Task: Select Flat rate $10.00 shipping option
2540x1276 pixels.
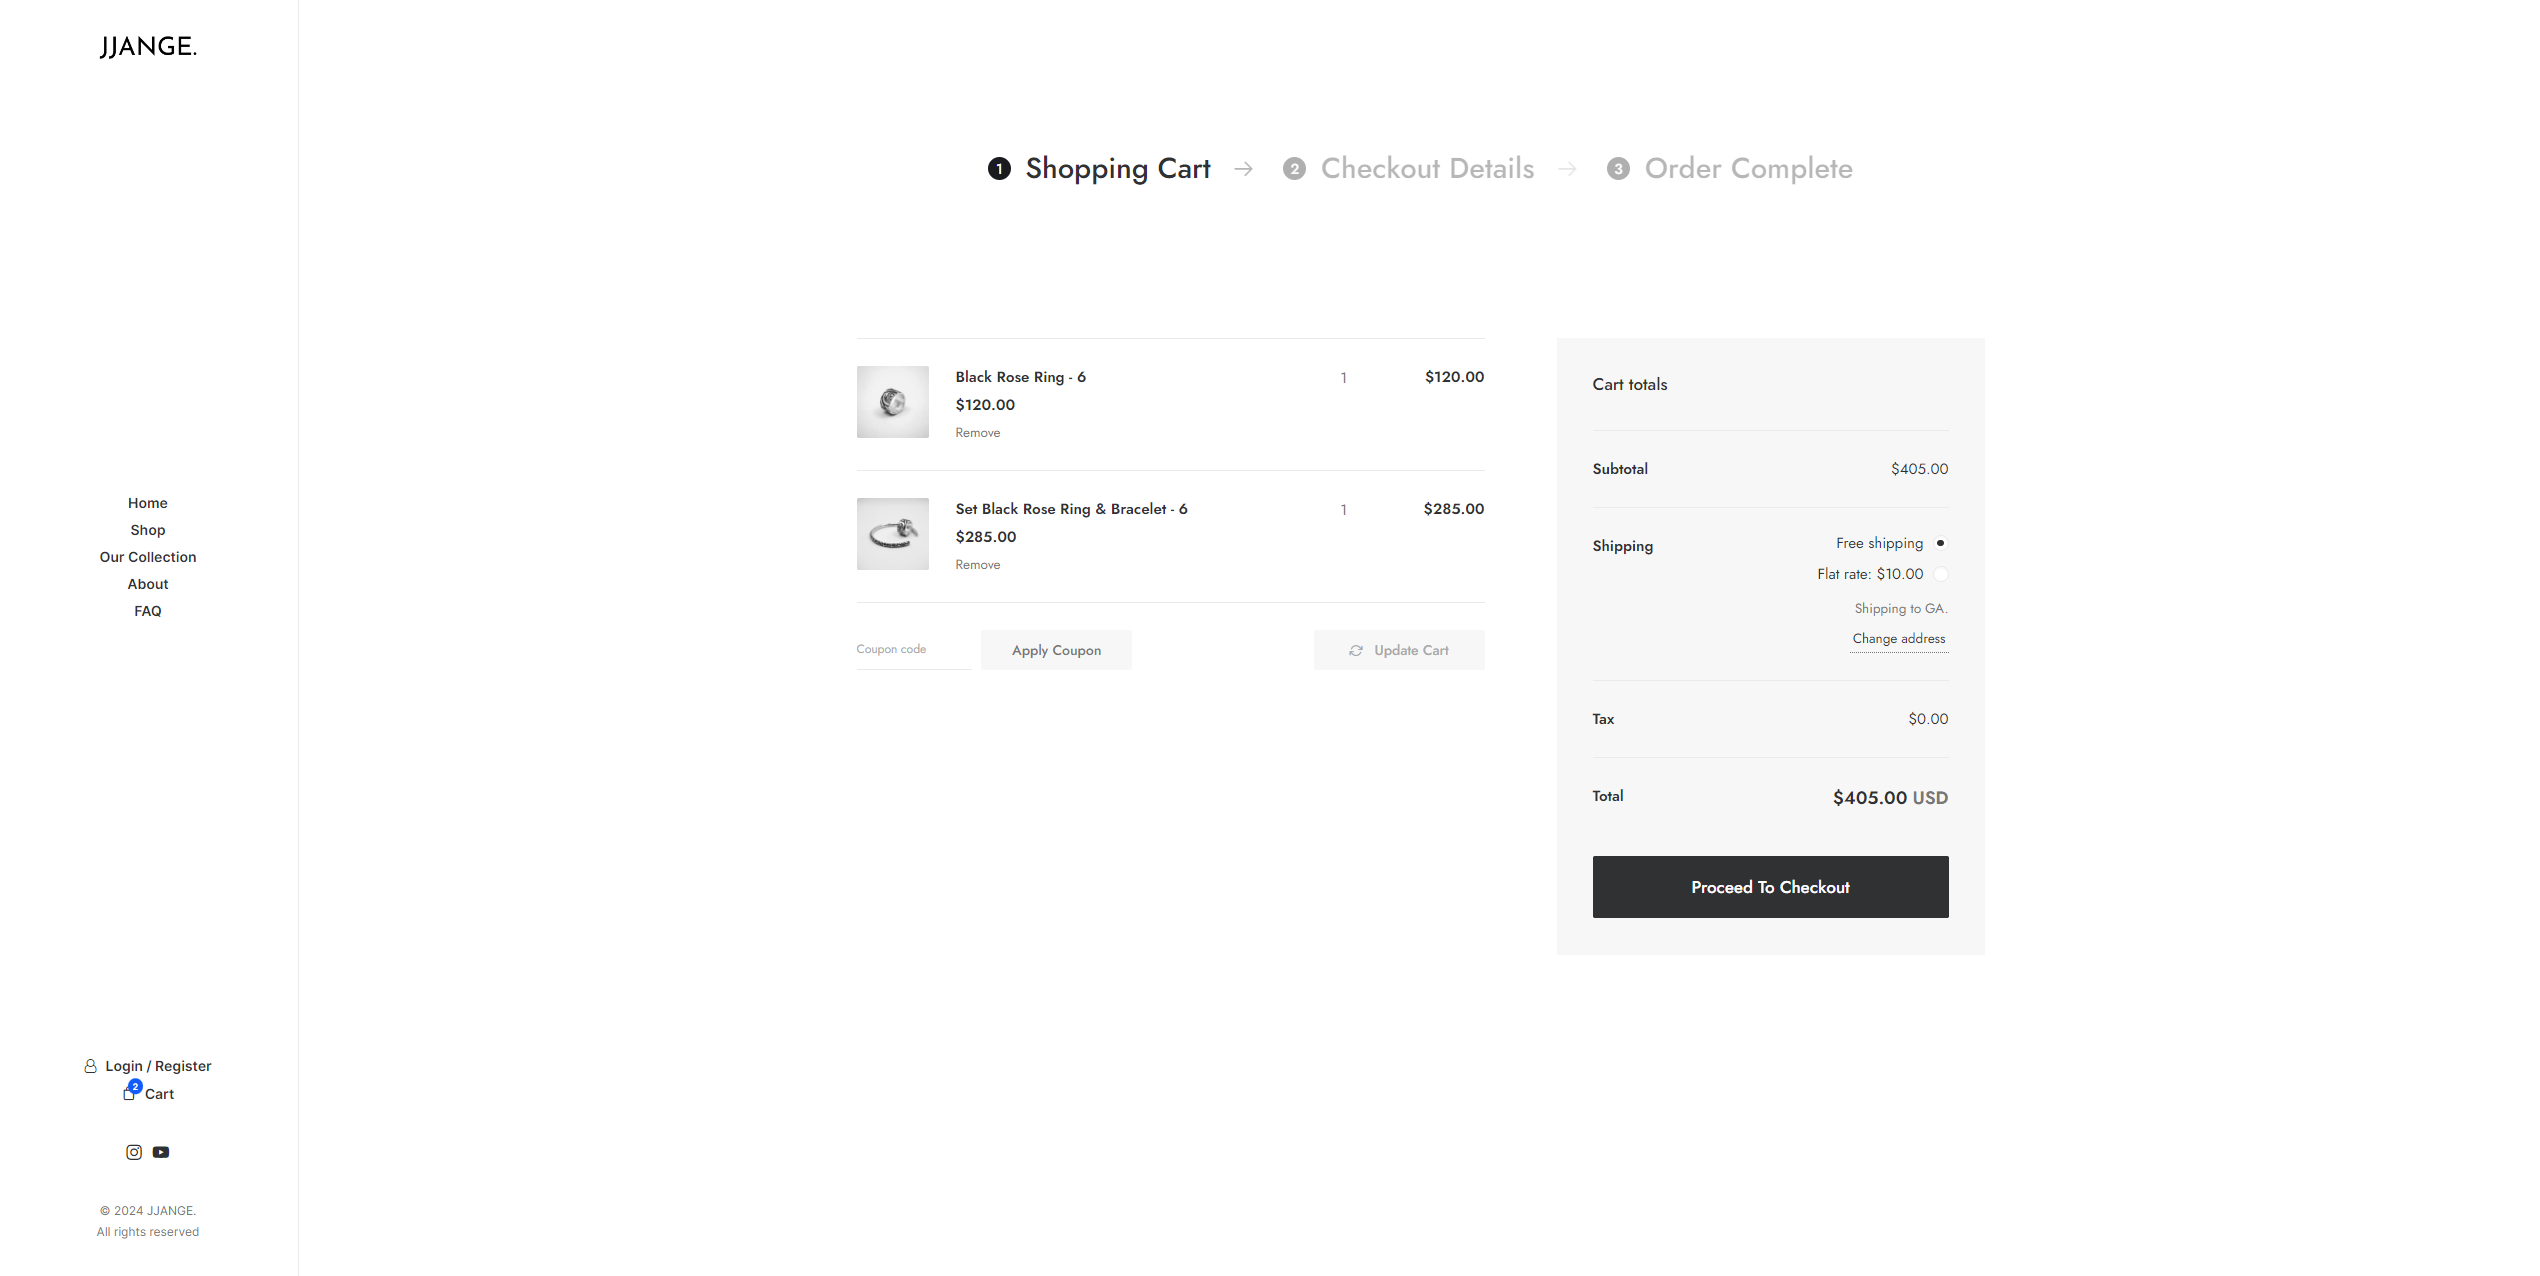Action: [1940, 574]
